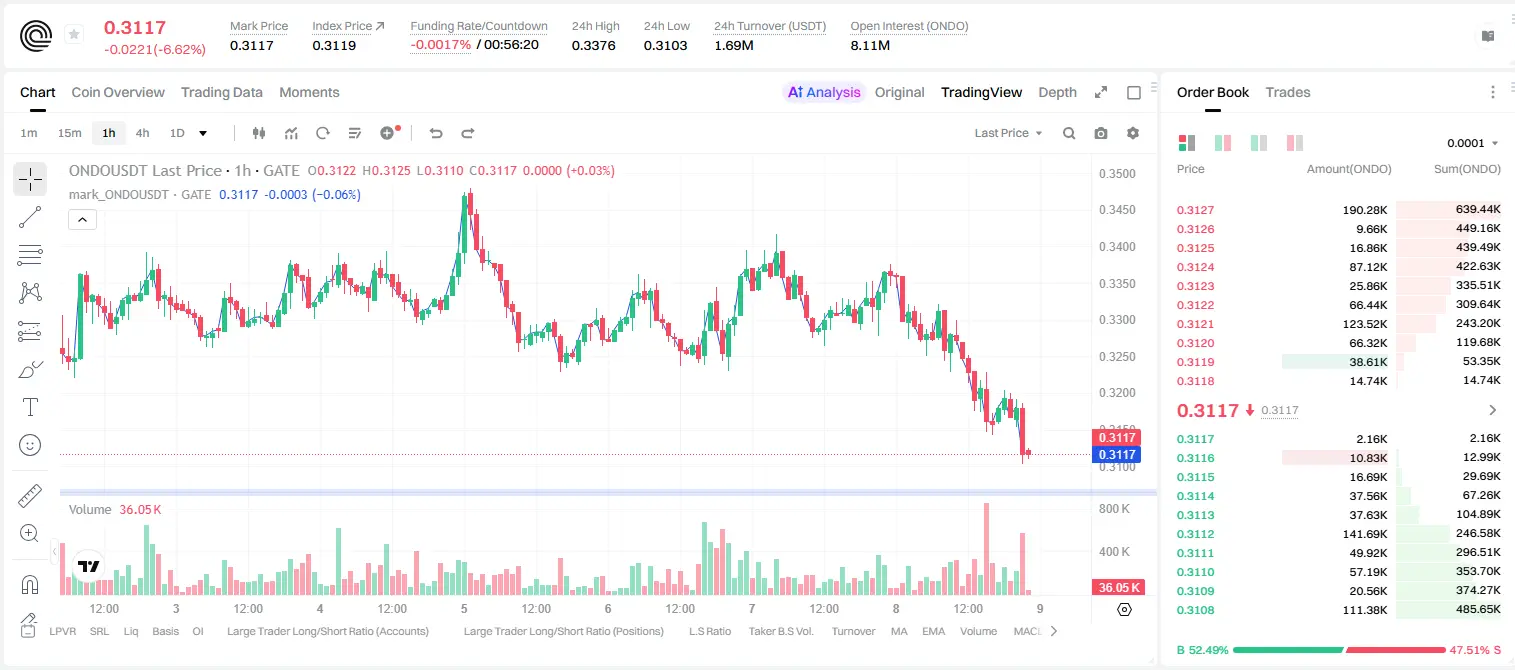Select the trend line drawing tool

click(x=30, y=217)
